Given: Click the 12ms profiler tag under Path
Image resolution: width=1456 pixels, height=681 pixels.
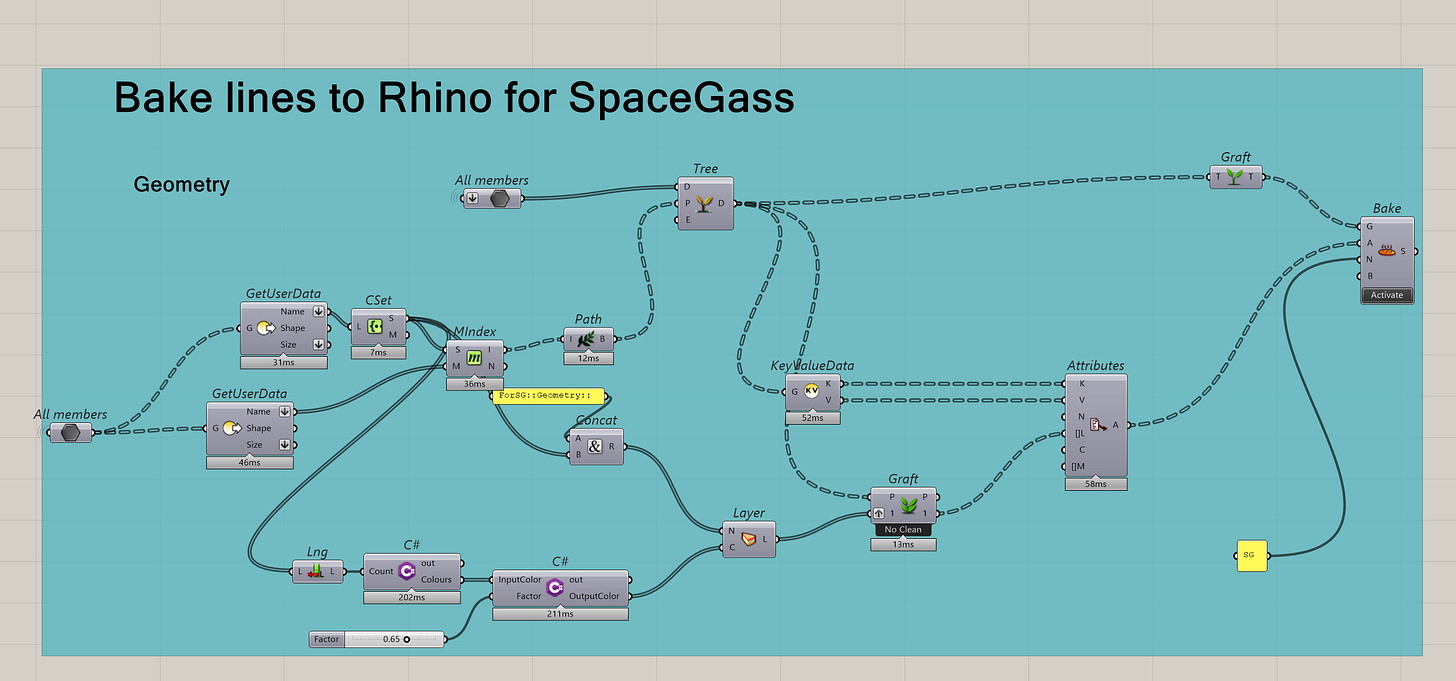Looking at the screenshot, I should point(589,358).
